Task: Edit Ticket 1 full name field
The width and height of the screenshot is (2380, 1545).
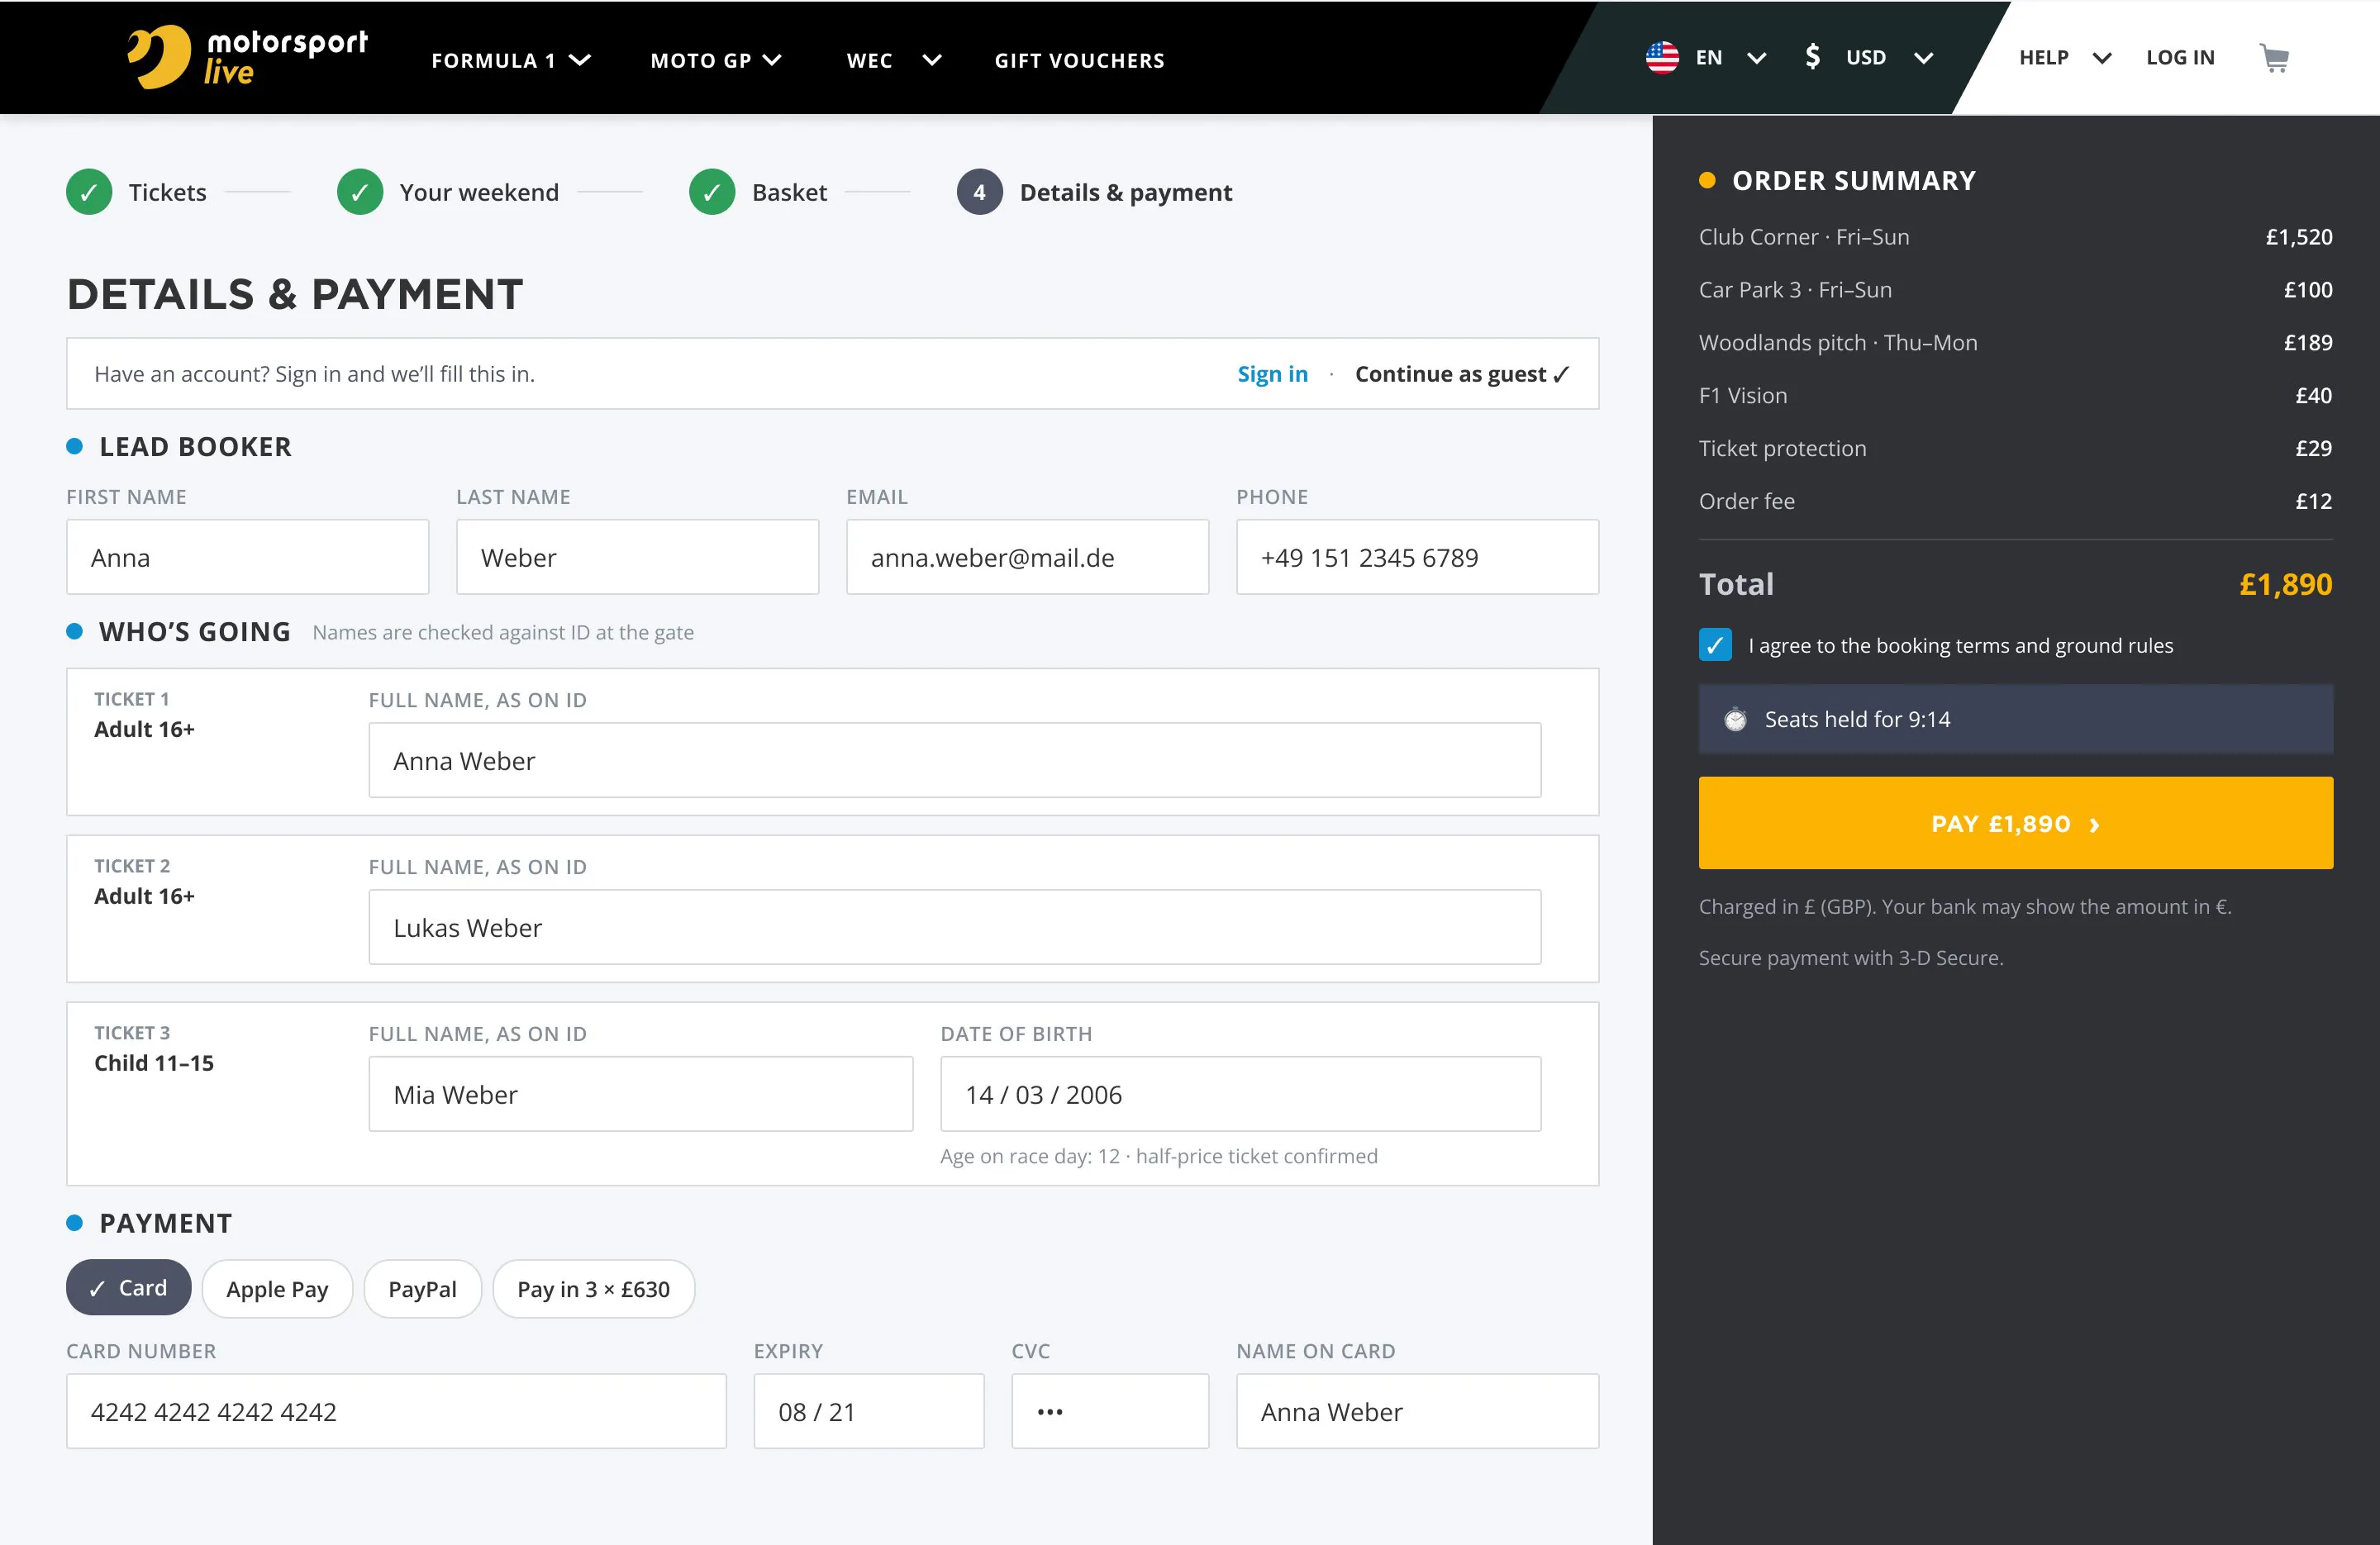Action: (x=954, y=760)
